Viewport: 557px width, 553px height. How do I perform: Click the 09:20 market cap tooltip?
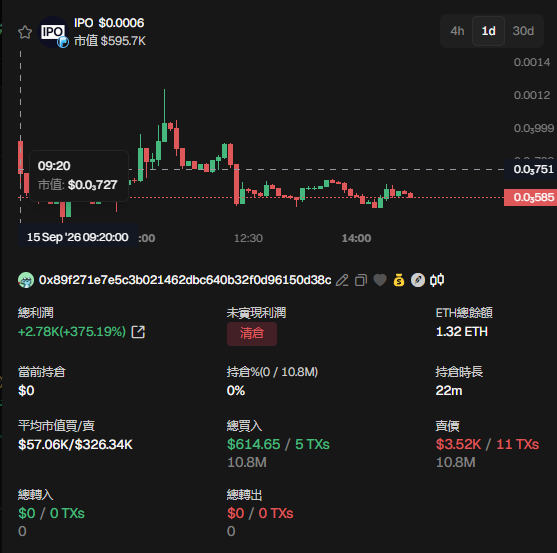pyautogui.click(x=79, y=176)
